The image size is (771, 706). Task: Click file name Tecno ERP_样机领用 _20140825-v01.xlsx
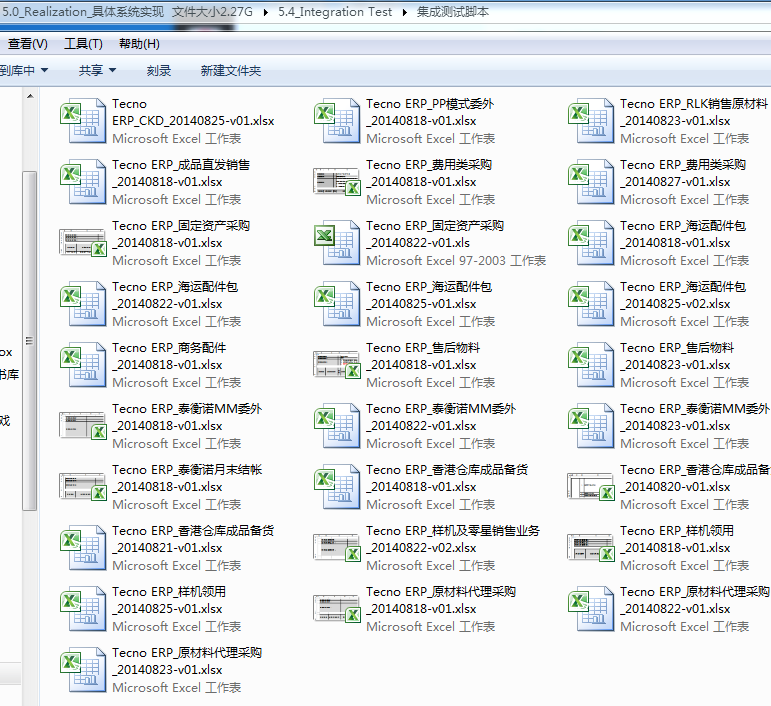point(169,600)
